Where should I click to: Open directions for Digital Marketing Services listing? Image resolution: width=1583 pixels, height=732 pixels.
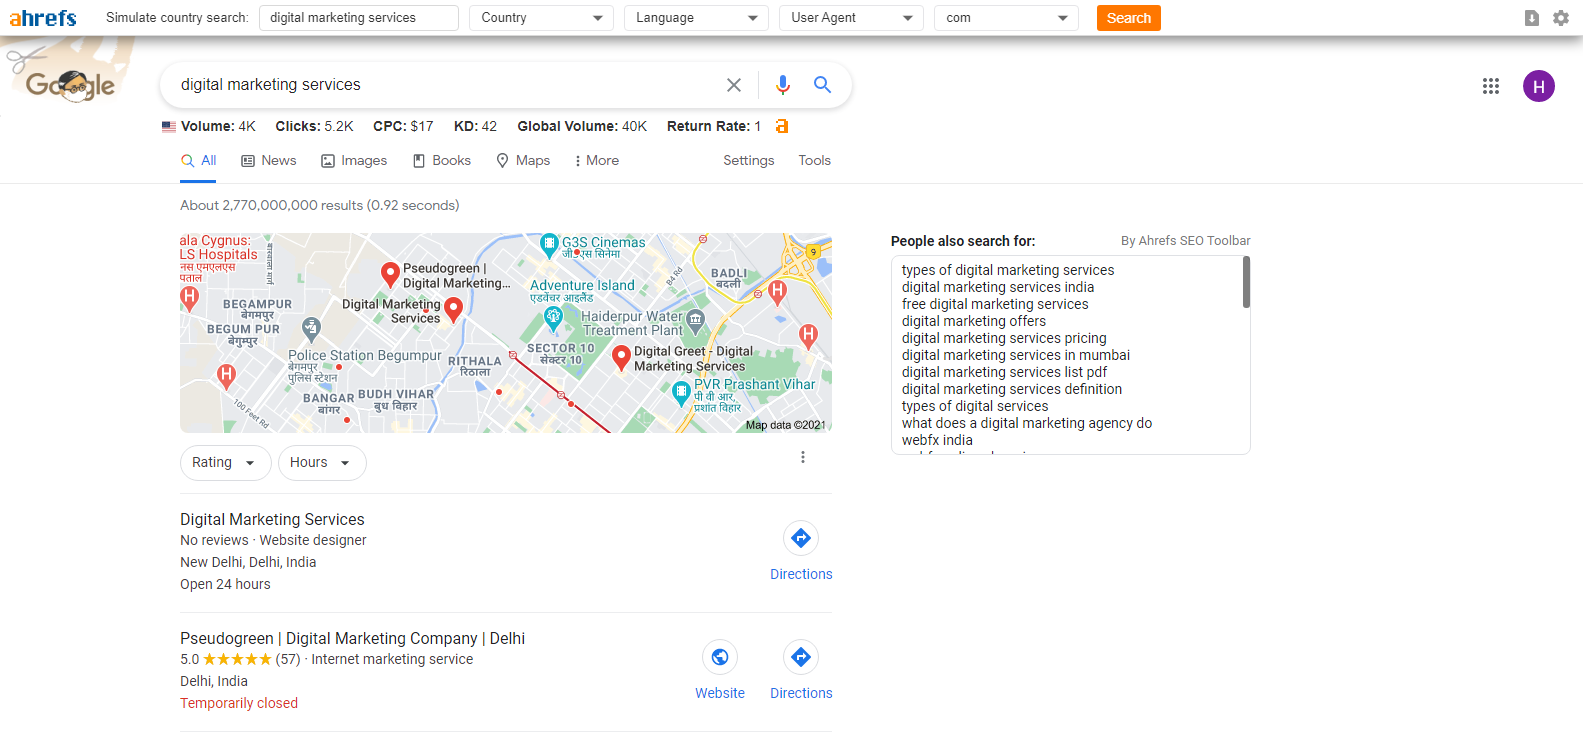(801, 538)
